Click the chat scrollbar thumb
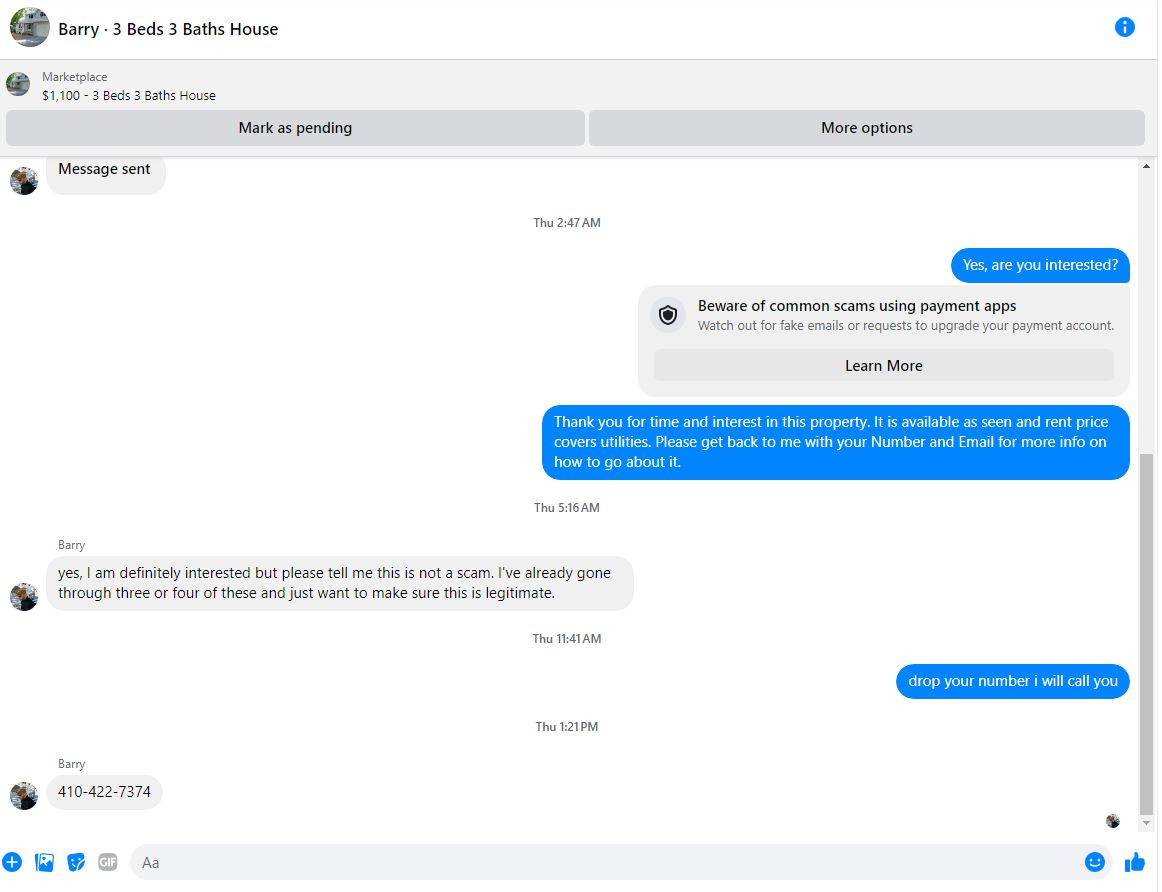 pos(1146,633)
